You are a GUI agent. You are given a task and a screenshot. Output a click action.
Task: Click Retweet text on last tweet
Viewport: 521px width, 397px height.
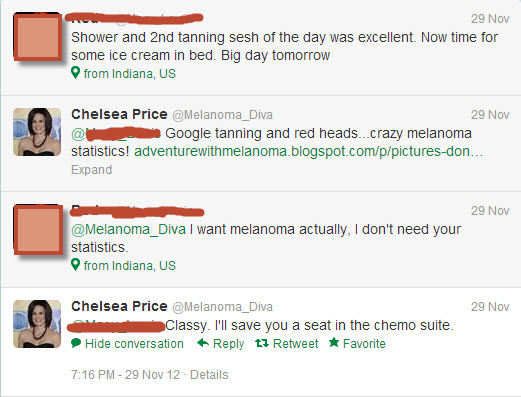(x=295, y=344)
